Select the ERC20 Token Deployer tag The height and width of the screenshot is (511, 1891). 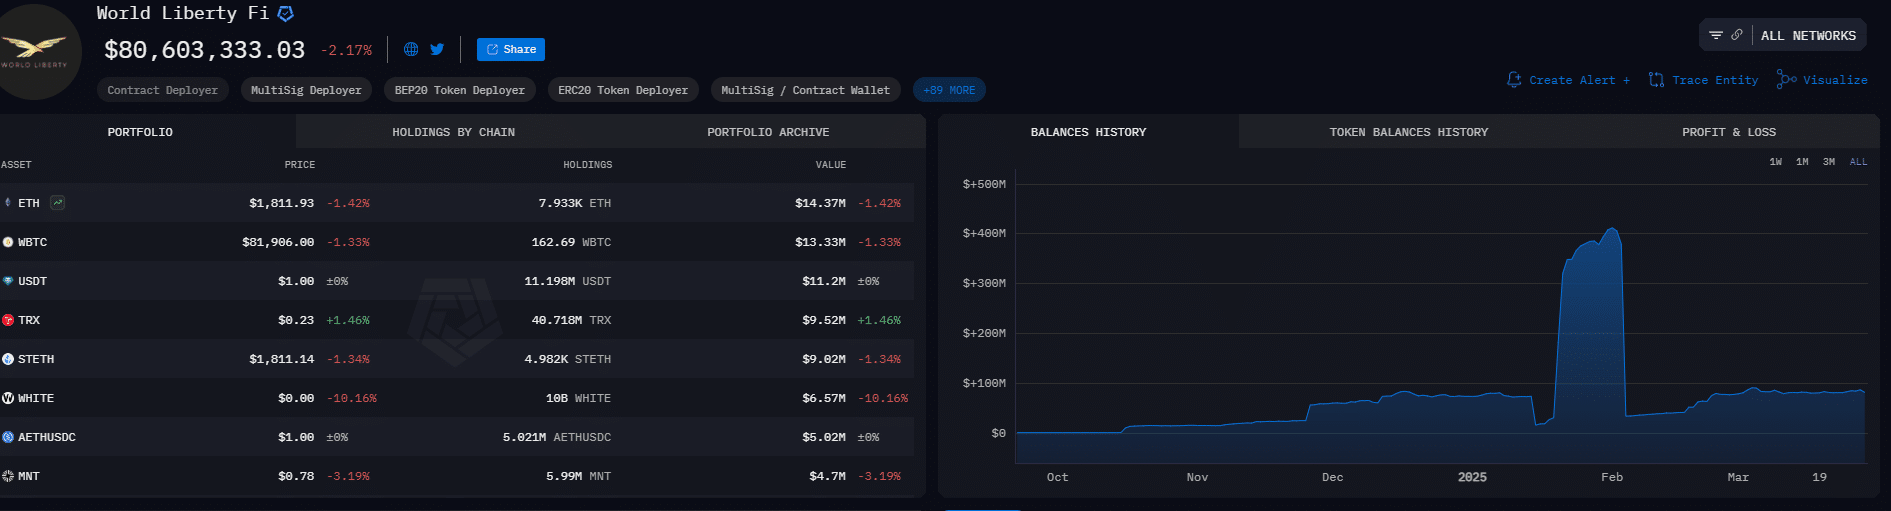point(623,90)
